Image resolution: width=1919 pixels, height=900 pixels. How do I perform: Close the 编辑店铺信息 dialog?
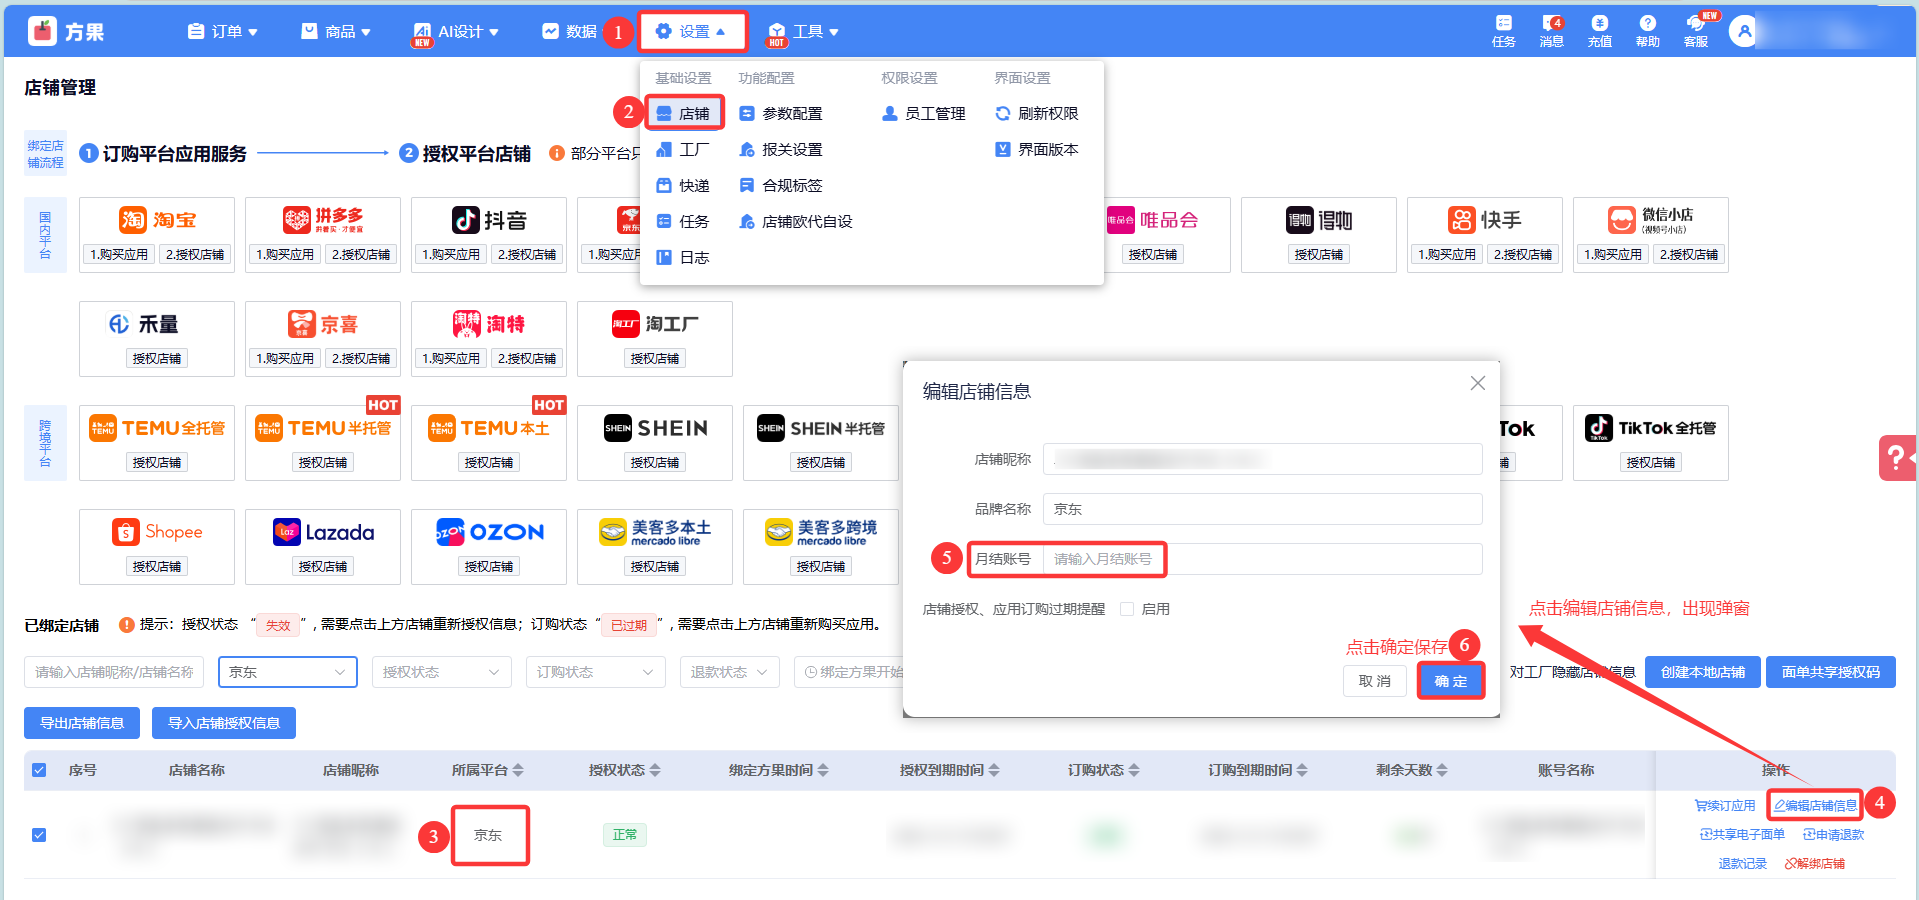1478,383
